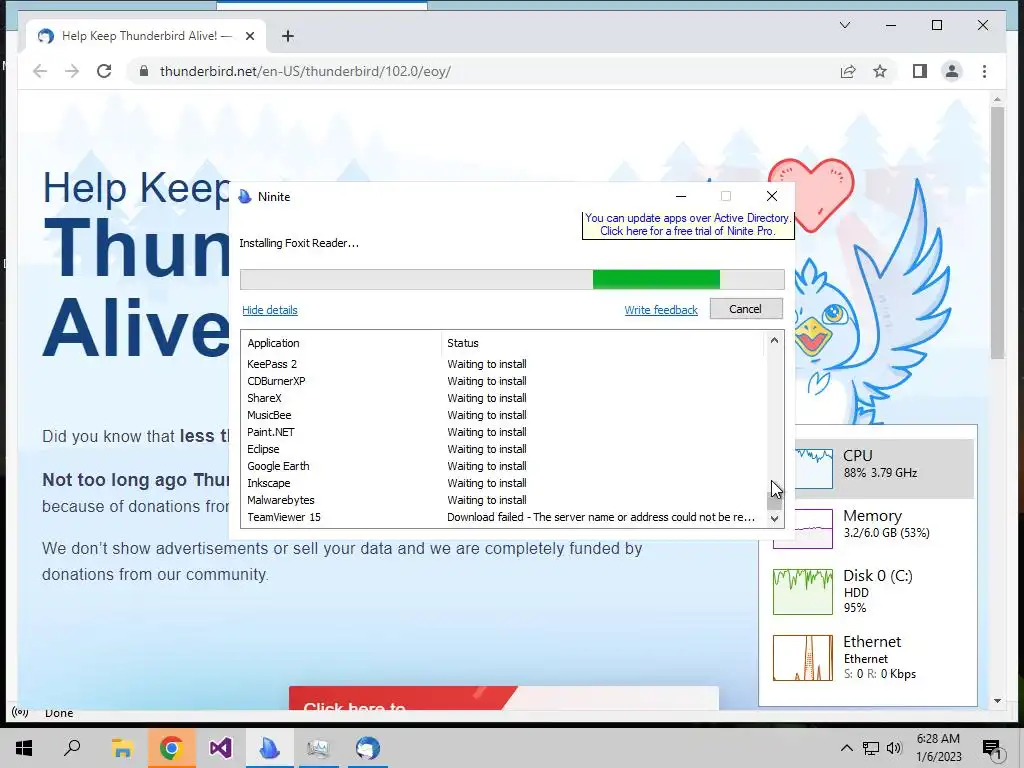Switch to Task Manager taskbar icon
The image size is (1024, 768).
tap(318, 748)
